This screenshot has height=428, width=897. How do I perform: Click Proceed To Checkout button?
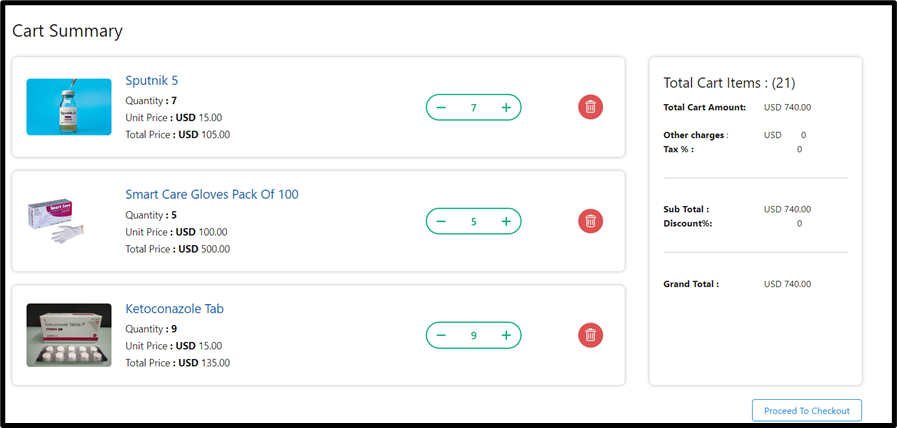point(806,411)
